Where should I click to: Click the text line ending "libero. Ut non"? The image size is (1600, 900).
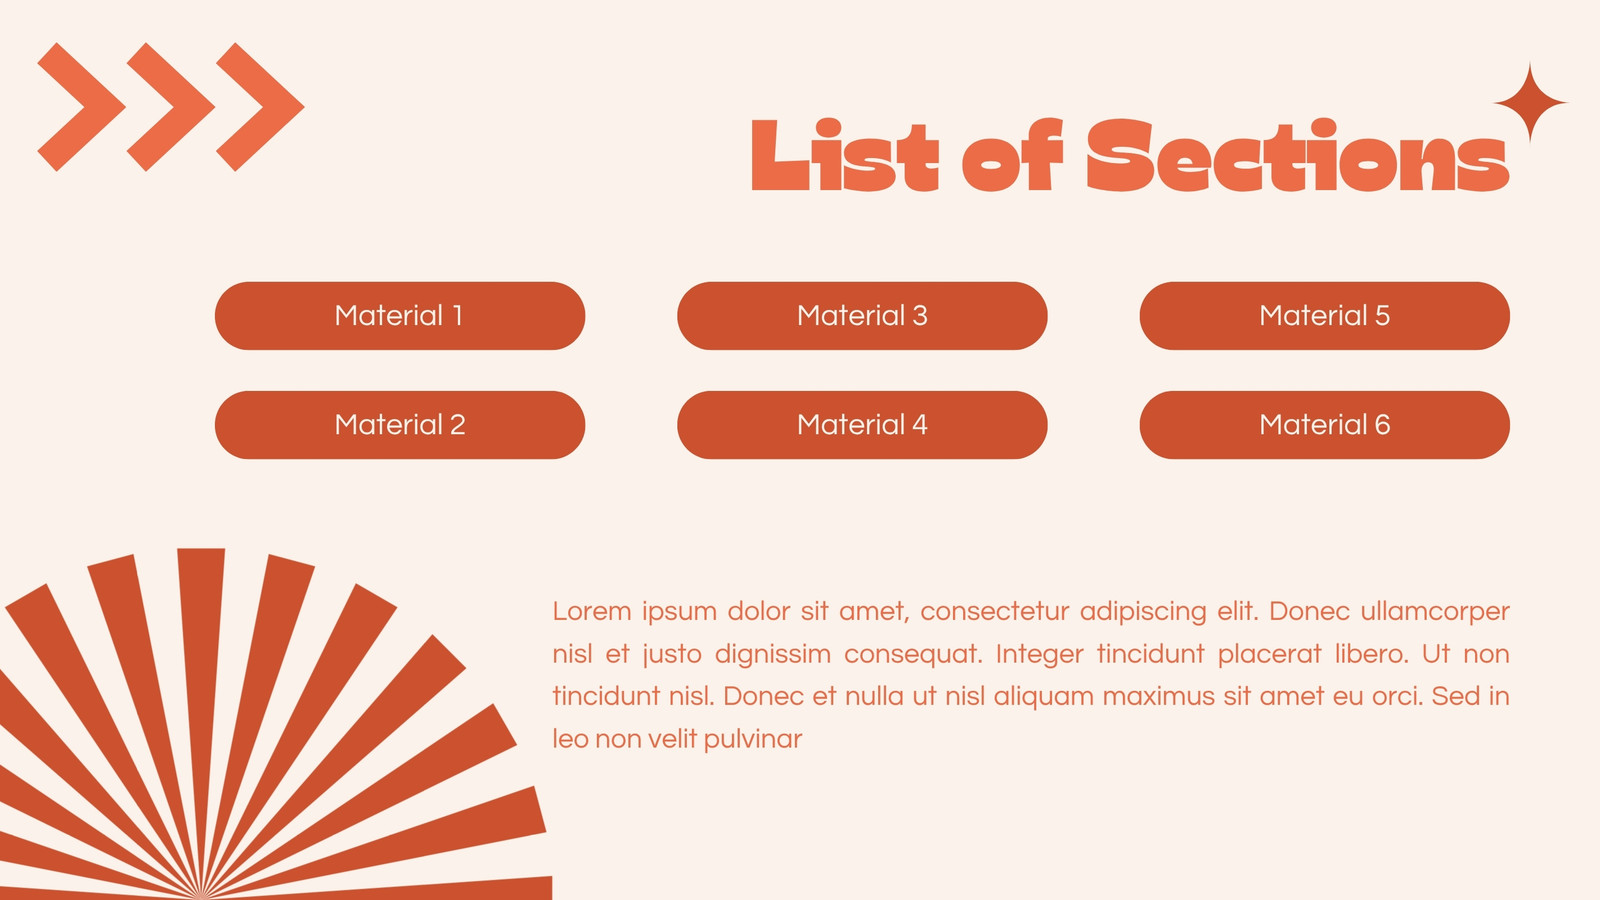click(1031, 654)
